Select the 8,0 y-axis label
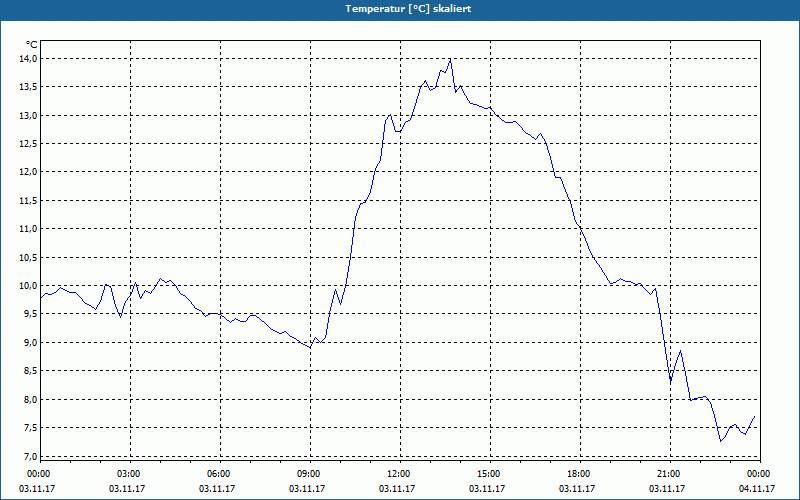Image resolution: width=800 pixels, height=500 pixels. (x=31, y=399)
